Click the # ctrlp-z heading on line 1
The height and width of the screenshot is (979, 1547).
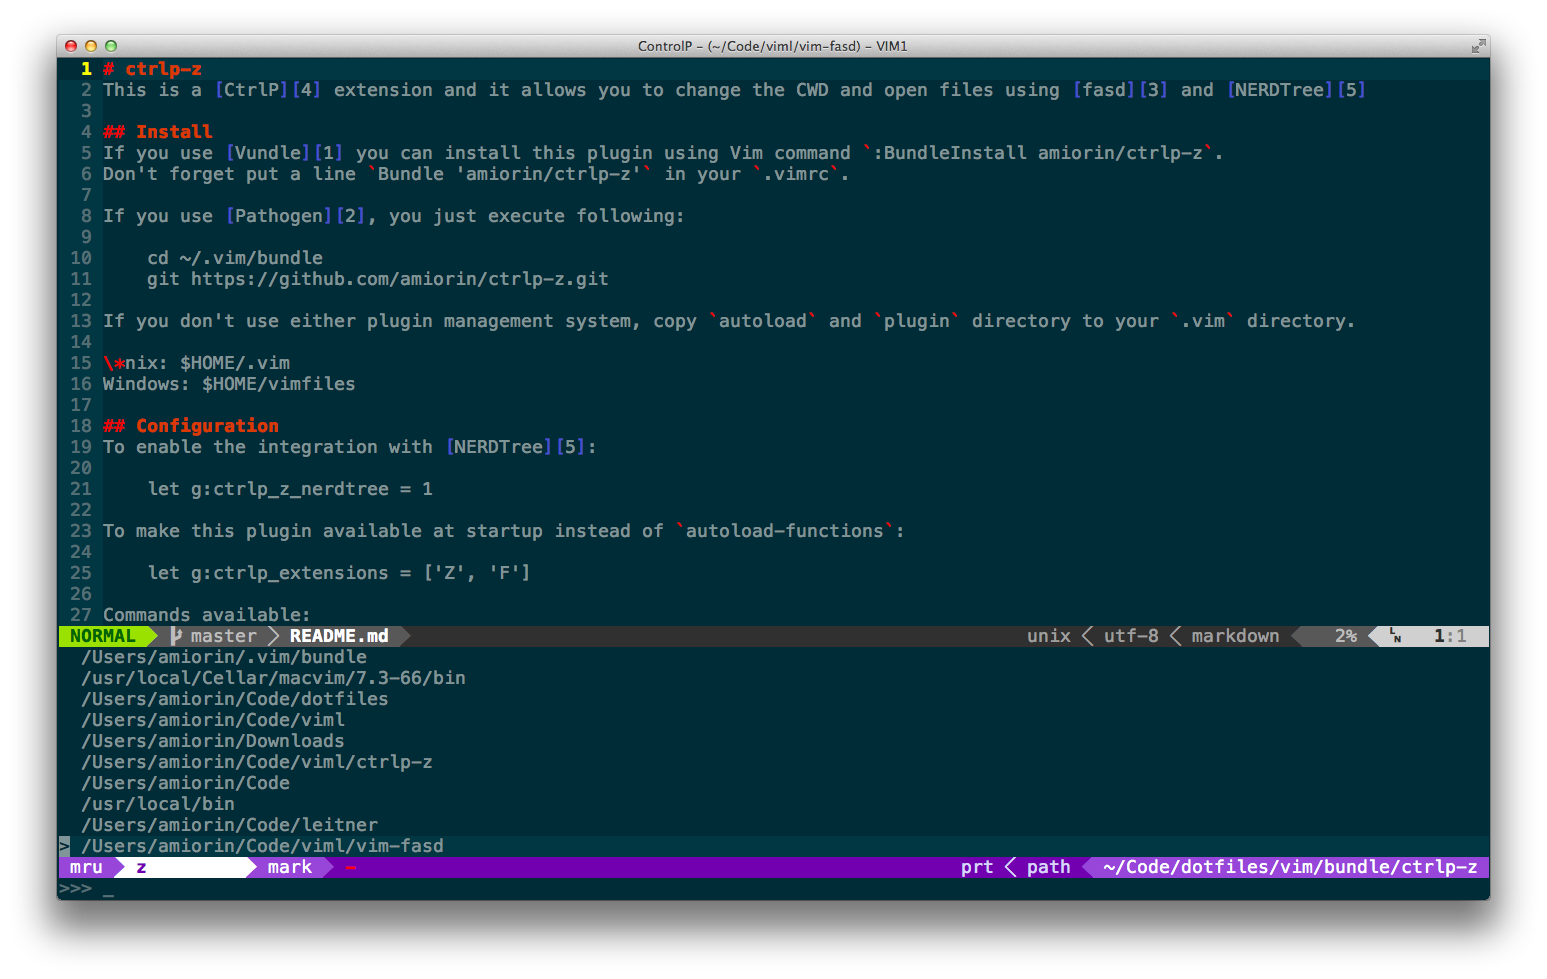152,69
